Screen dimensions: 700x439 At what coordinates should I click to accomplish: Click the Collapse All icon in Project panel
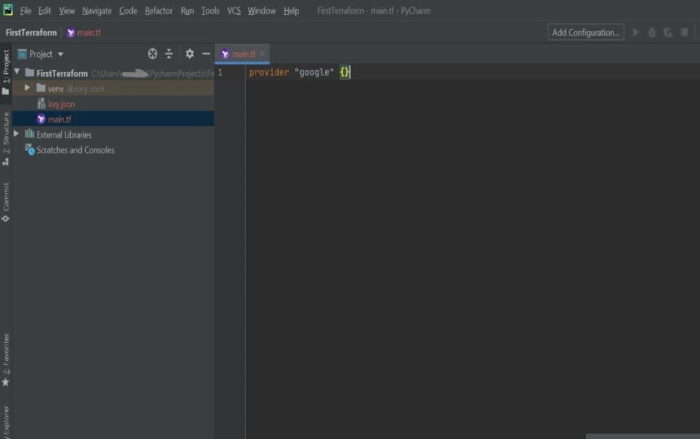click(168, 54)
